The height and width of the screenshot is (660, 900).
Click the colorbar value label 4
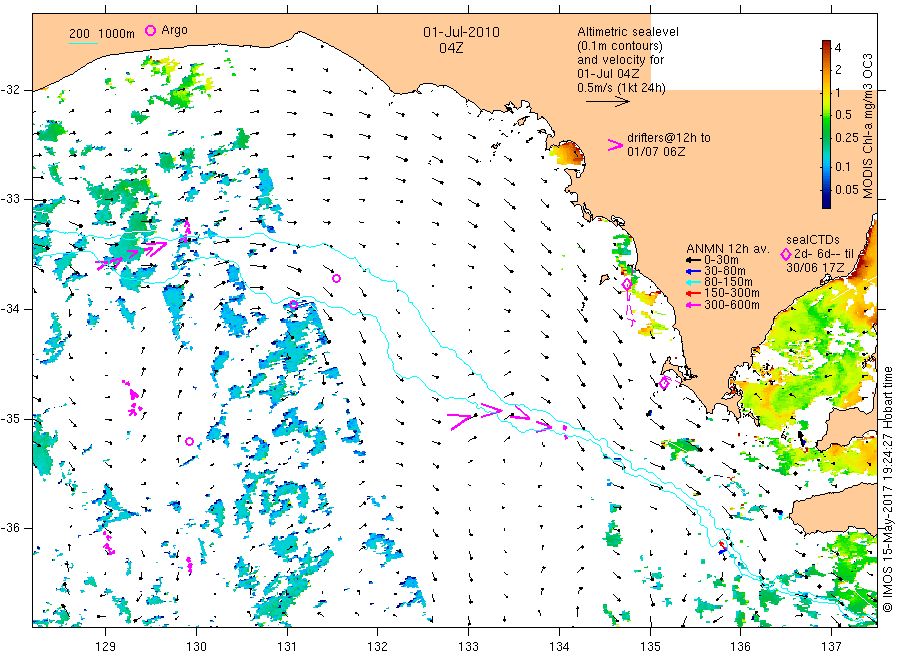[x=838, y=48]
